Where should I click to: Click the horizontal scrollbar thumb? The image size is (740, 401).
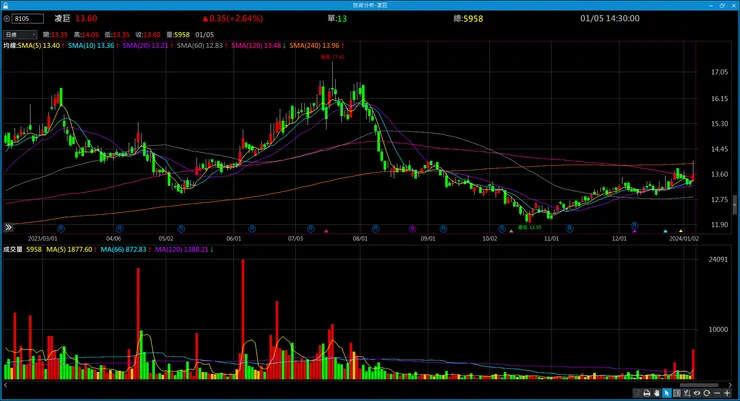(699, 385)
